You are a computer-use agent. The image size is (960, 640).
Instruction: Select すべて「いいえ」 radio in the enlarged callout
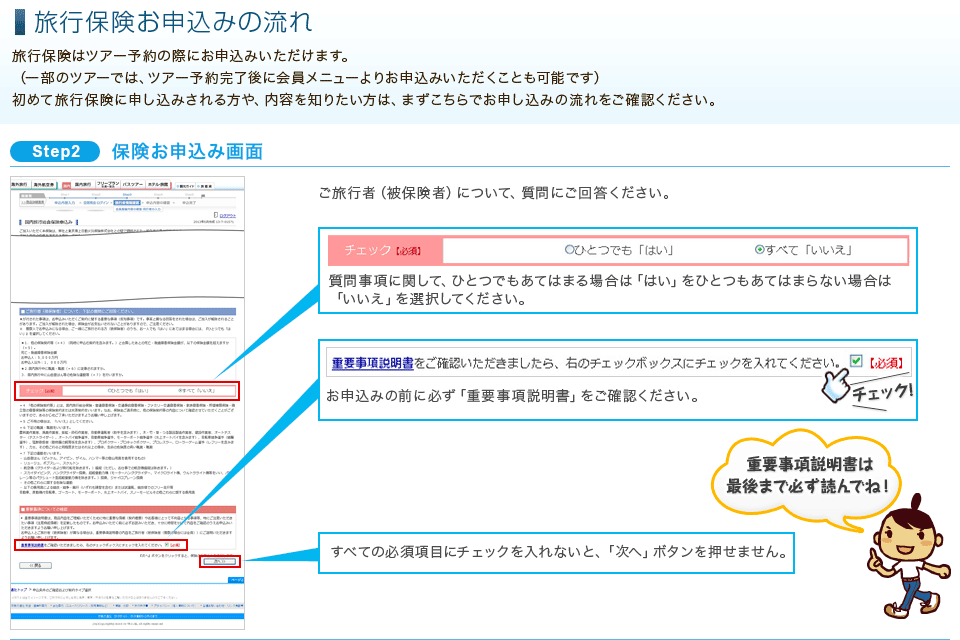pos(759,250)
